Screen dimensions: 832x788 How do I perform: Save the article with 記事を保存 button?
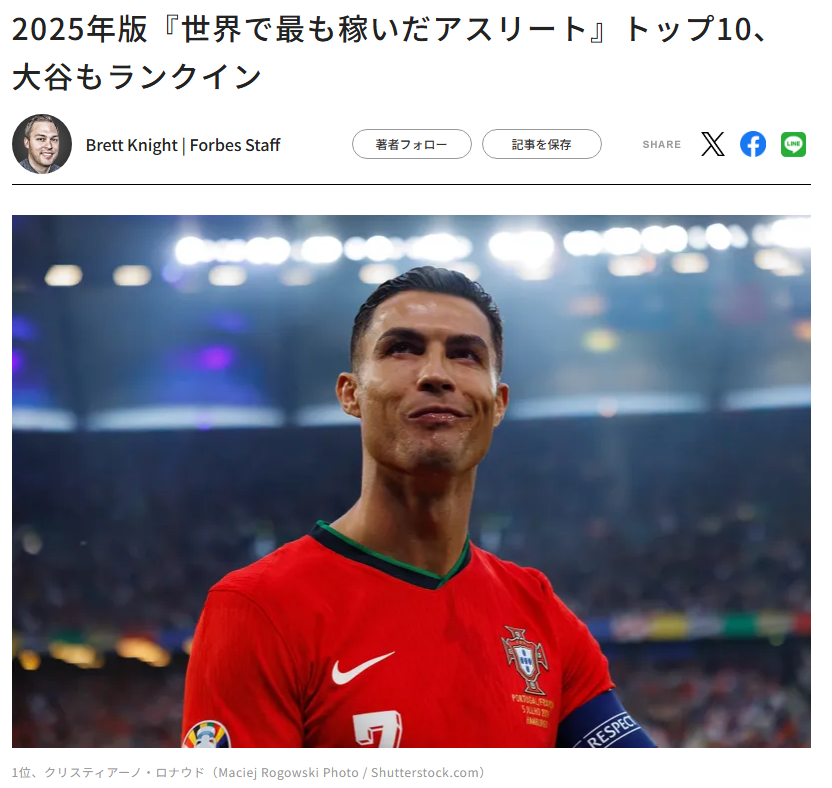(541, 144)
